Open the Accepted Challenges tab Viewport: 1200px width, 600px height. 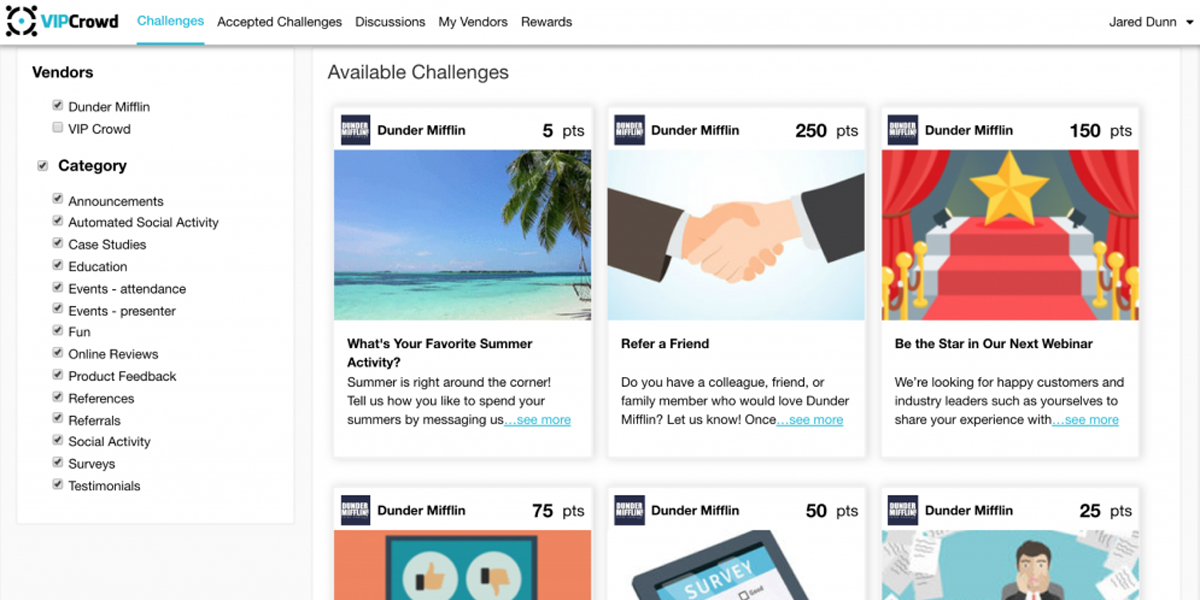coord(279,22)
